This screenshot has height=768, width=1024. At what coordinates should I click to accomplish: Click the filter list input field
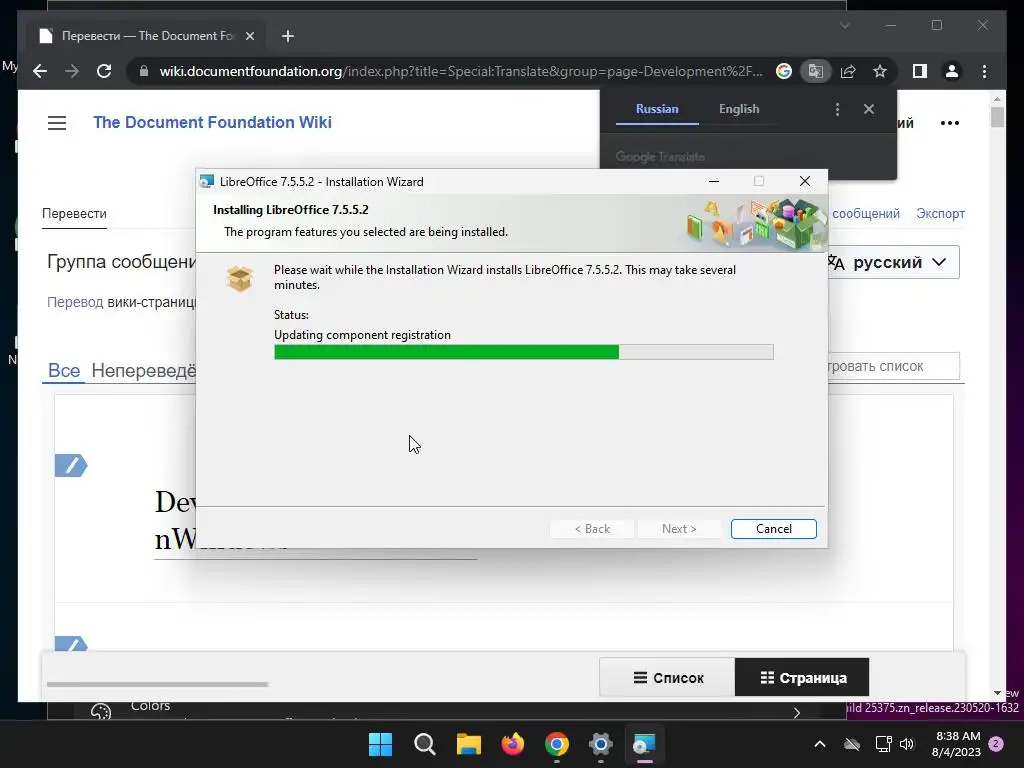tap(893, 366)
